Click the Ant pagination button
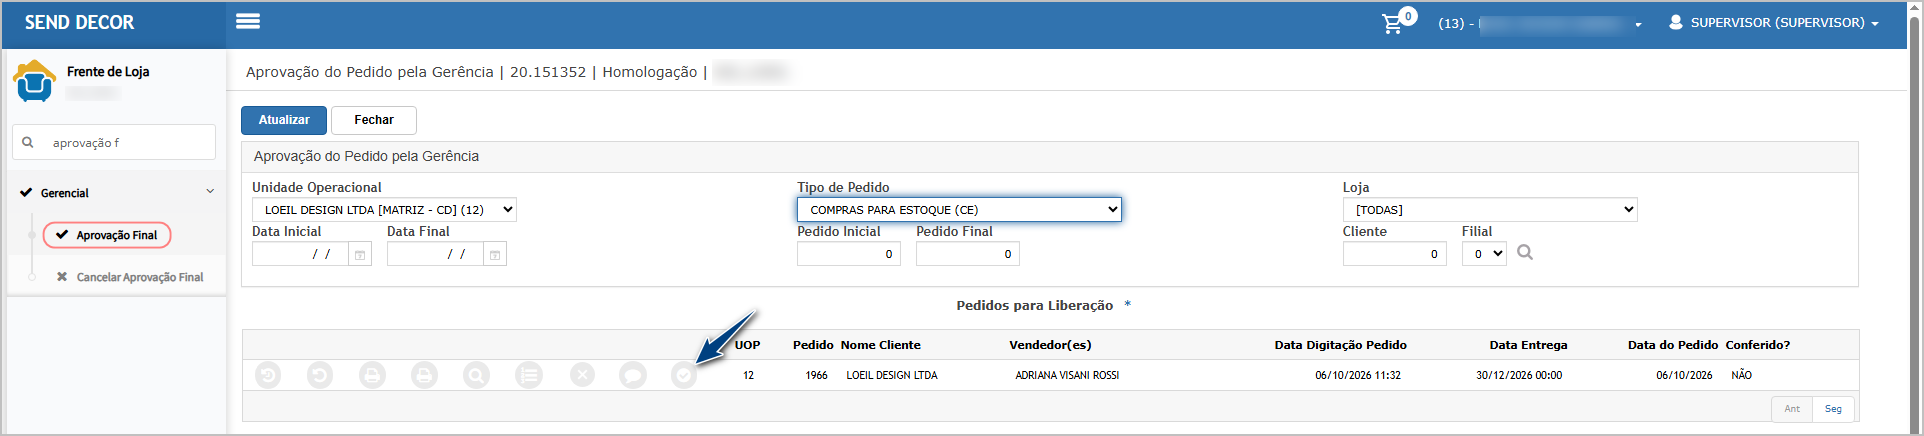This screenshot has height=436, width=1924. click(x=1792, y=409)
